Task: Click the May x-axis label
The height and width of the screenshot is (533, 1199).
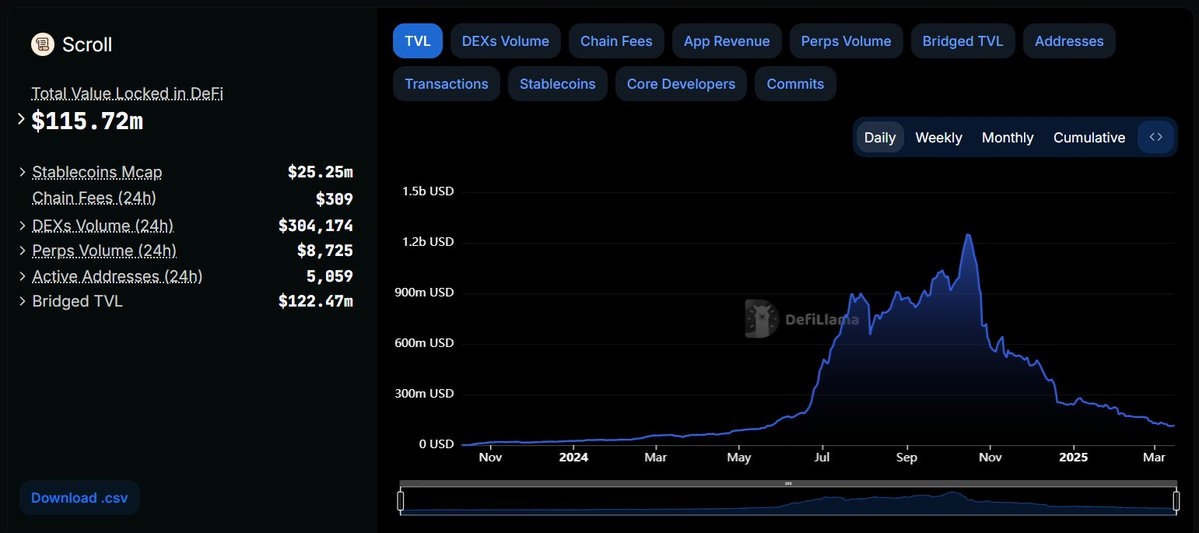Action: pyautogui.click(x=739, y=457)
